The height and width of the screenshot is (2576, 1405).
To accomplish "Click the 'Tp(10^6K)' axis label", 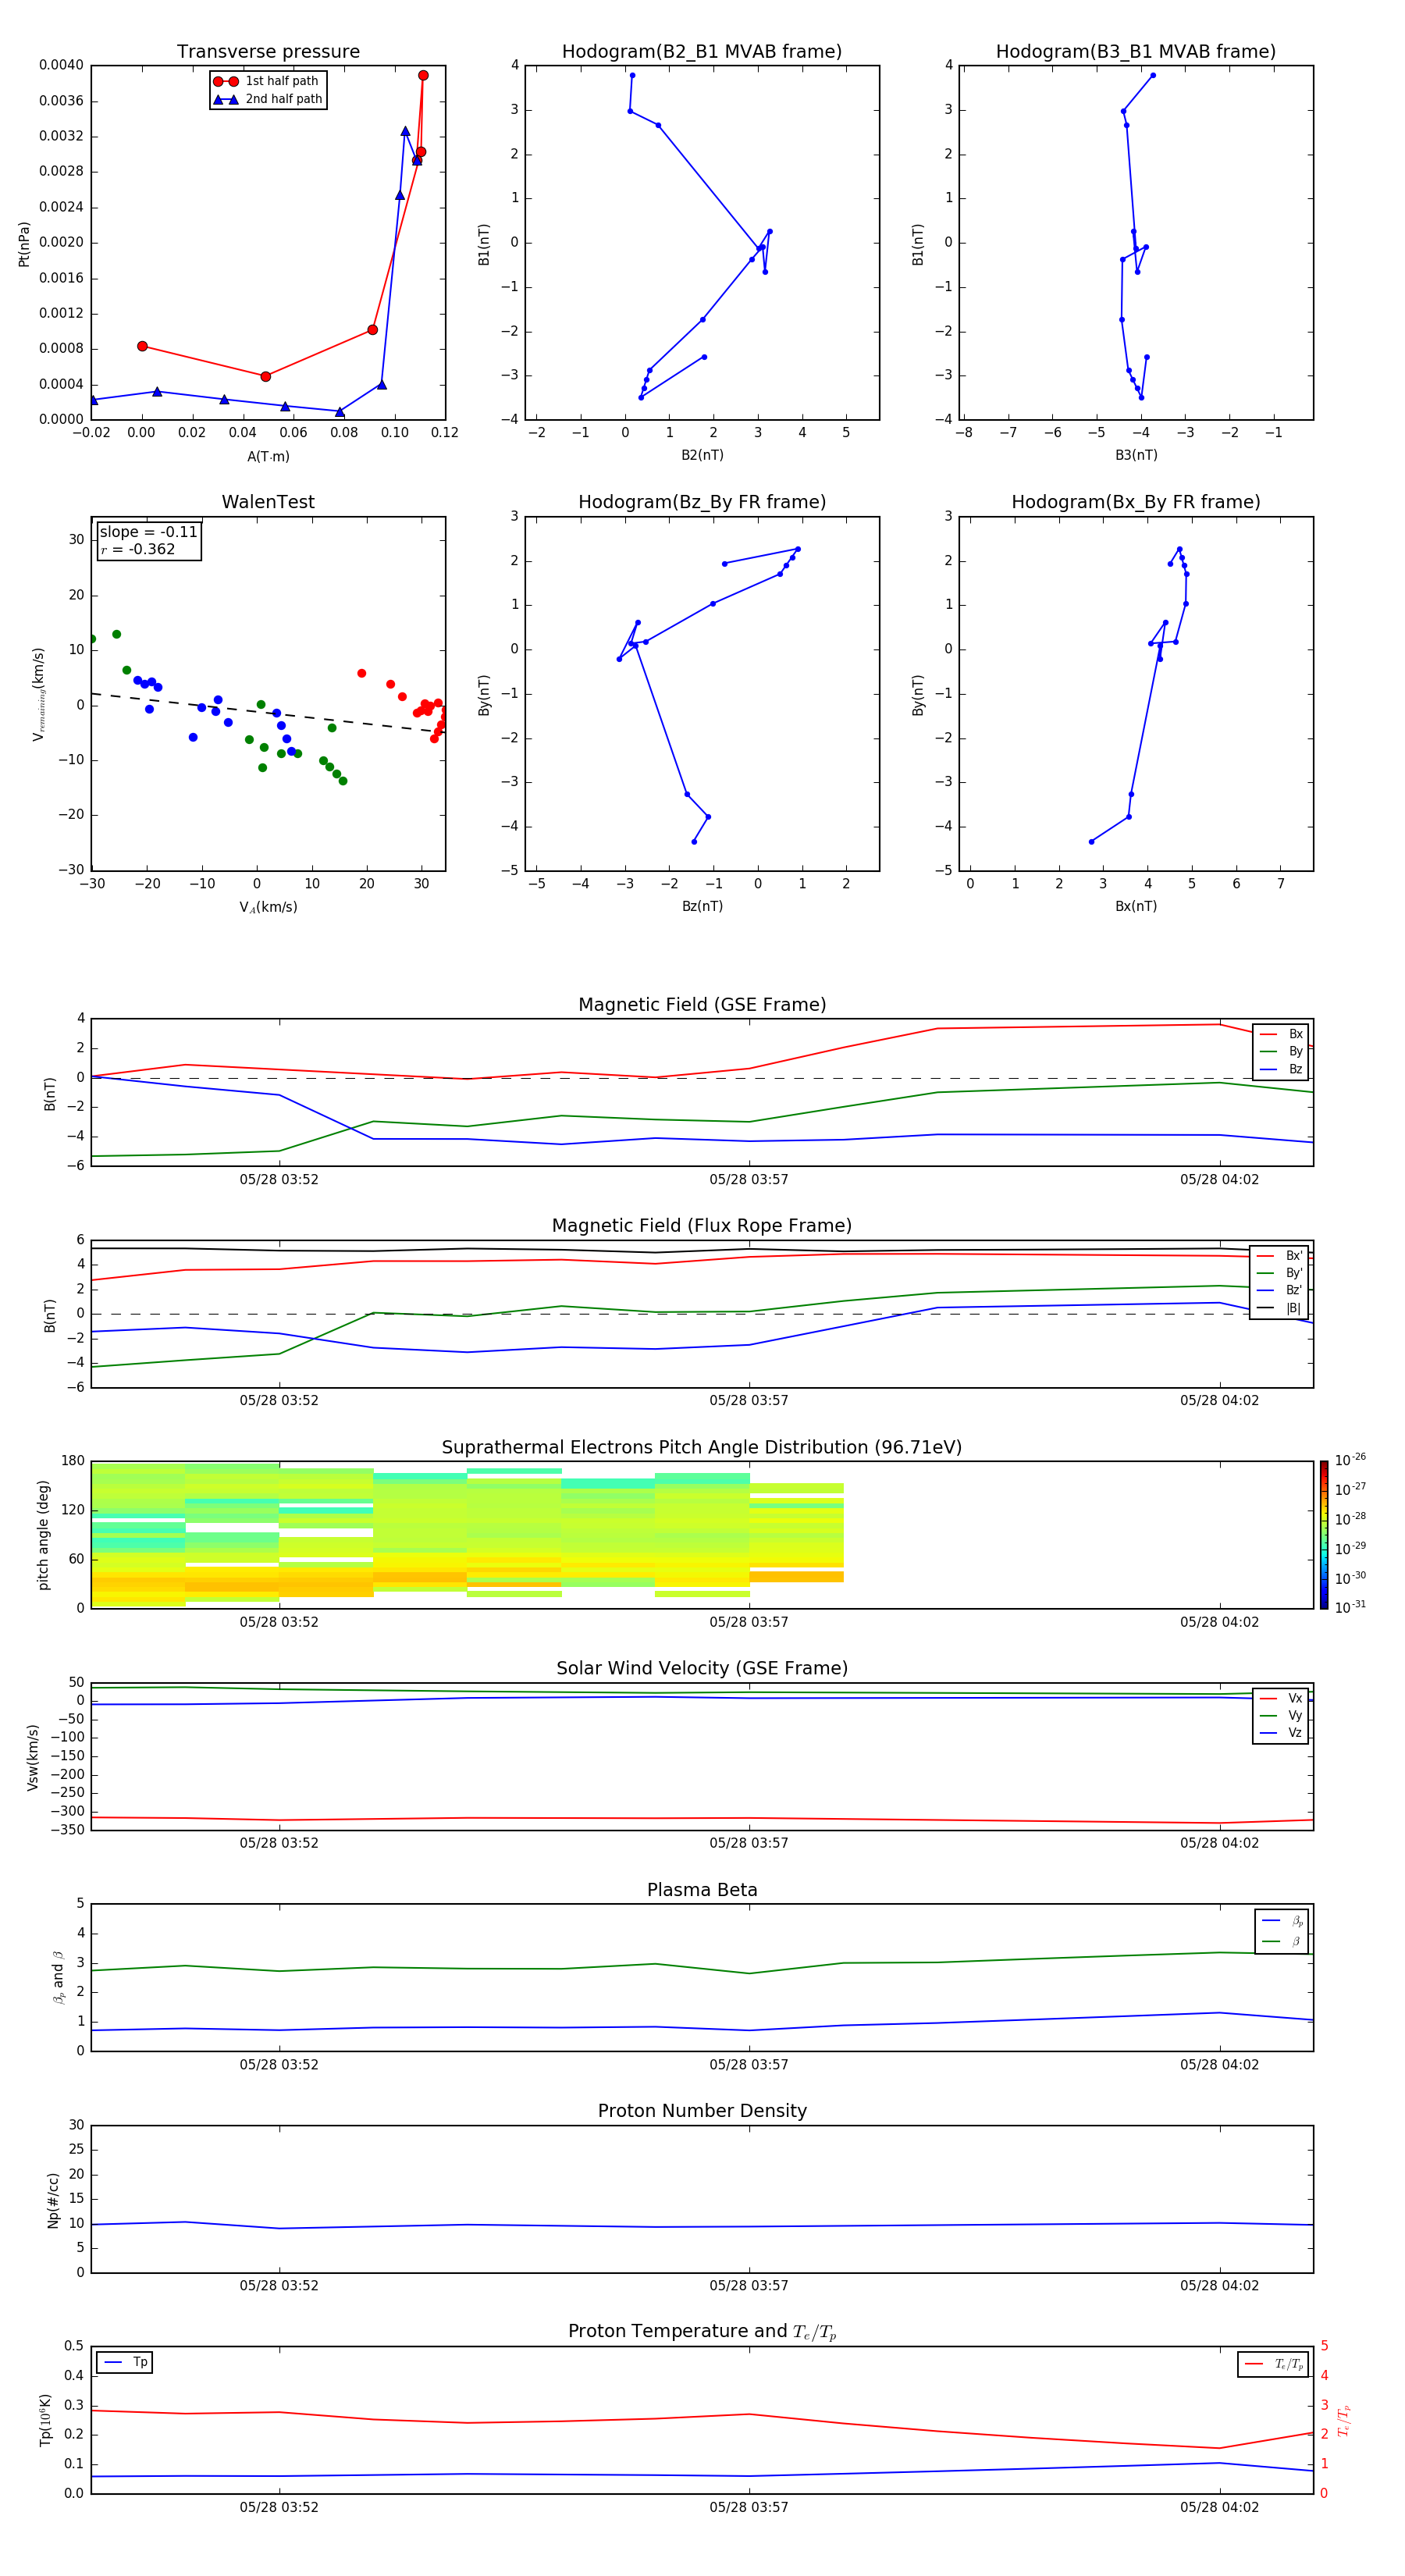I will [45, 2420].
